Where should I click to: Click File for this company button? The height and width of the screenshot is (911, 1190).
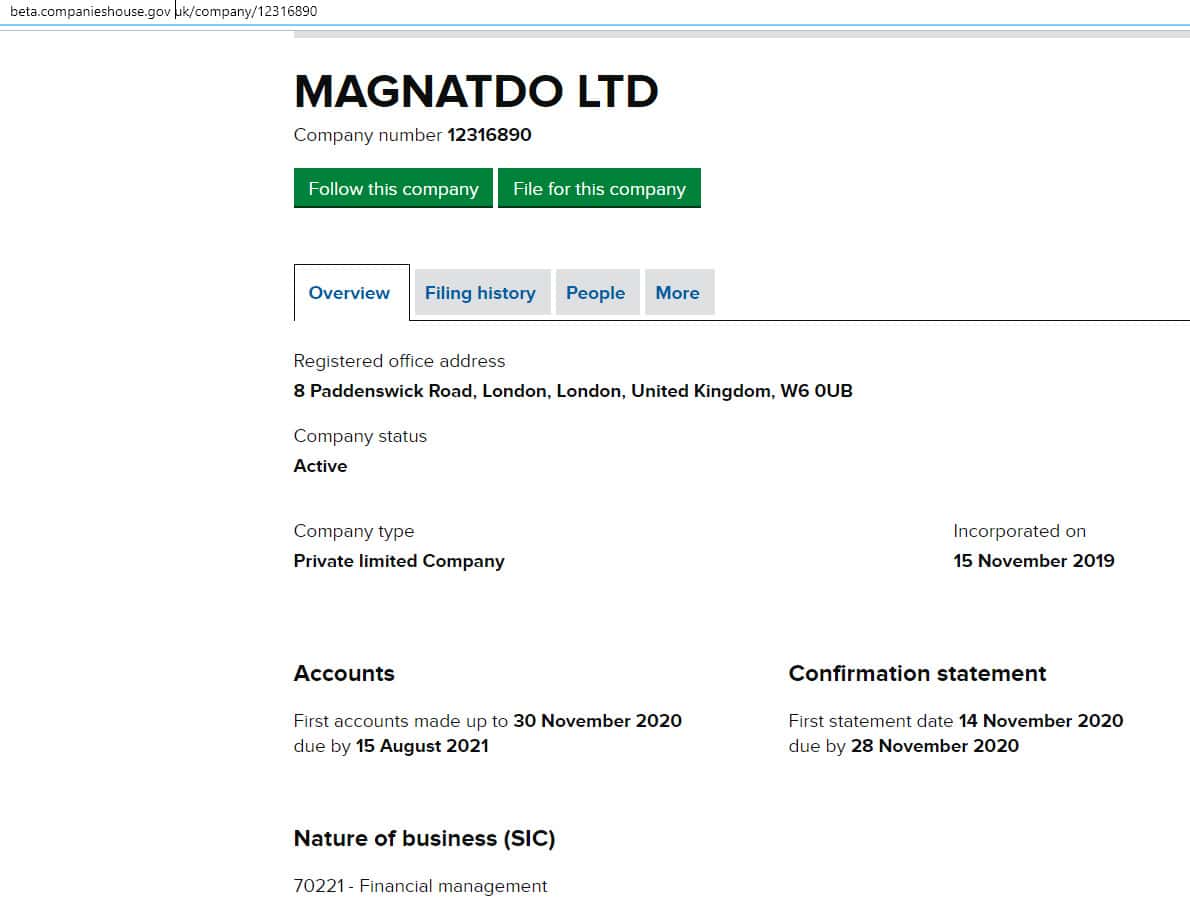point(599,189)
